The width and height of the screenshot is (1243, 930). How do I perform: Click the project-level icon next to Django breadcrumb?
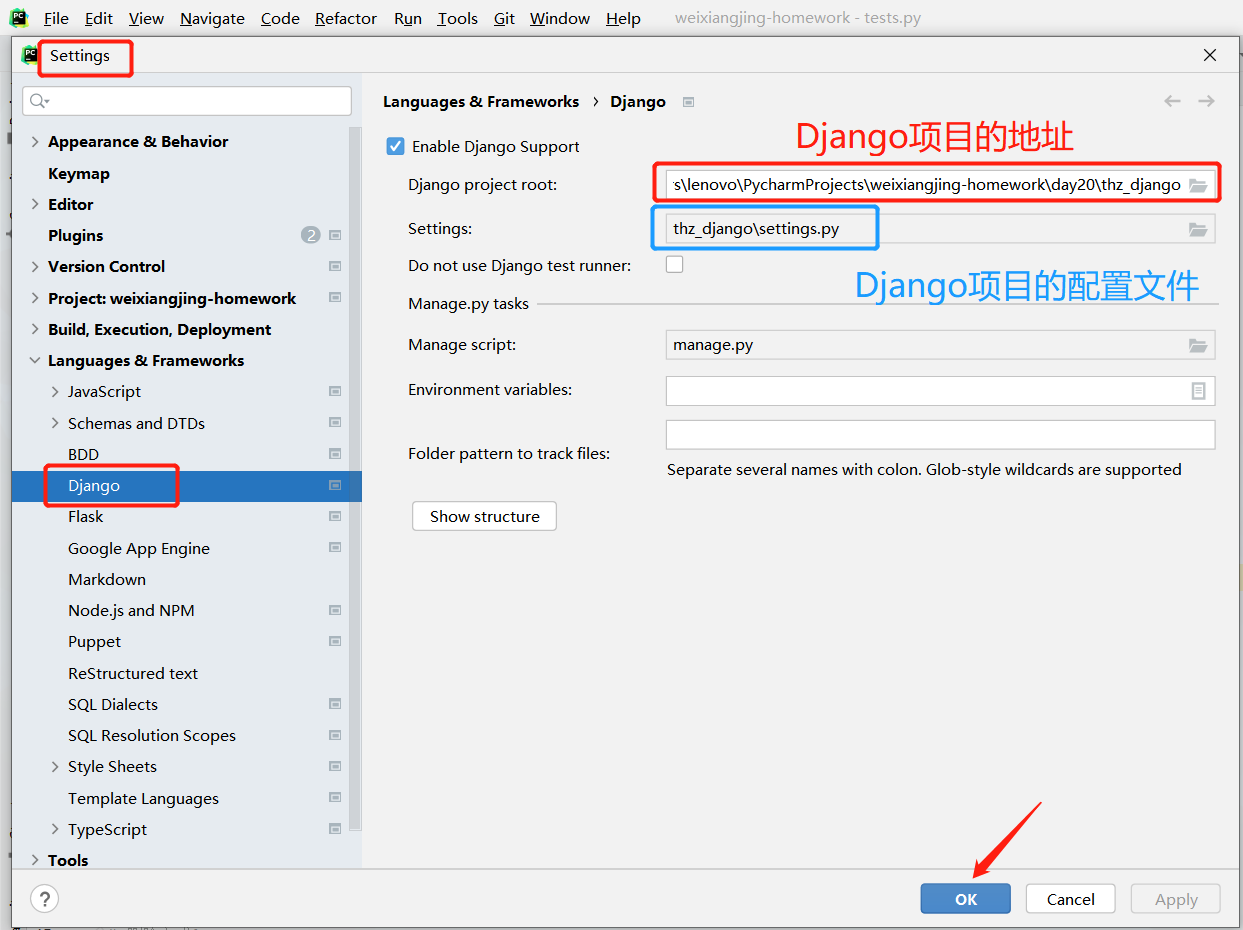688,102
